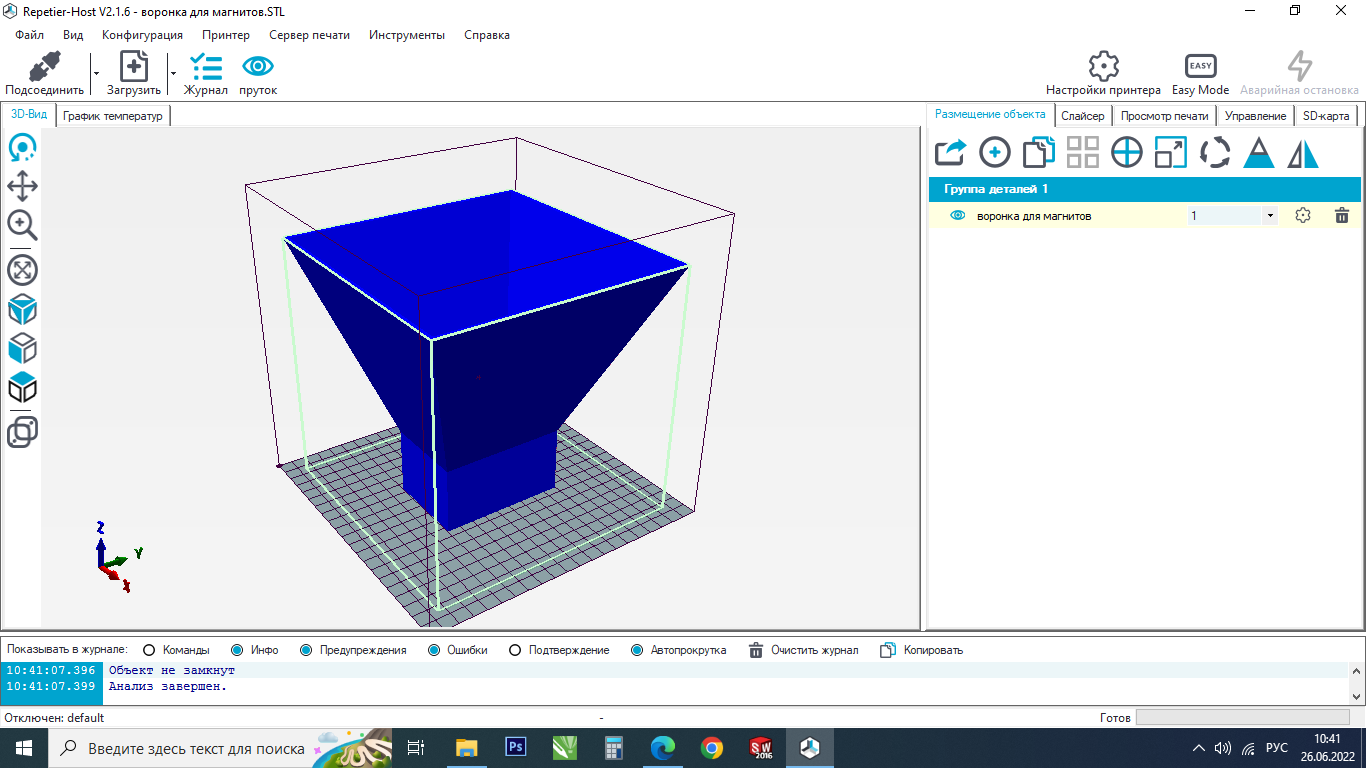Toggle eye visibility of воронка для магнитов
Screen dimensions: 1366x768
(x=957, y=215)
